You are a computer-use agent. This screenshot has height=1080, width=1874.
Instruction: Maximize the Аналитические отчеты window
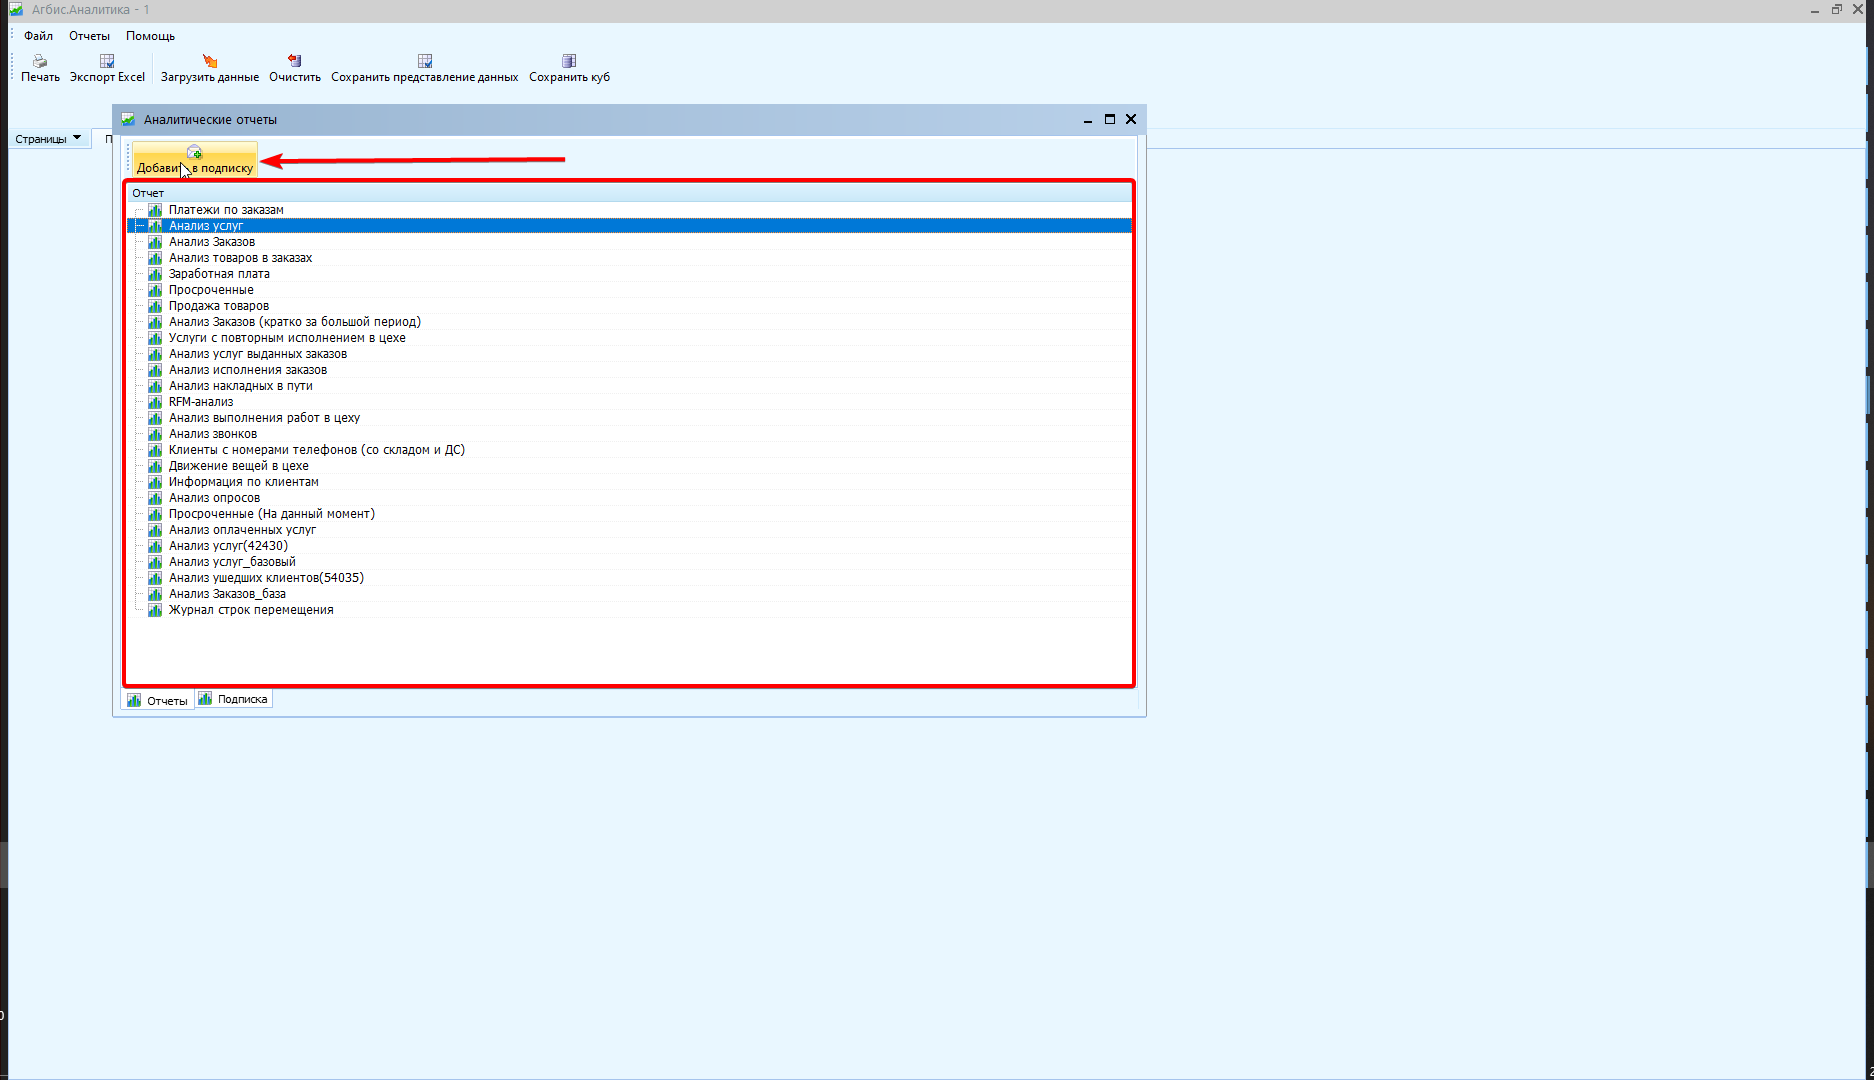[1109, 119]
